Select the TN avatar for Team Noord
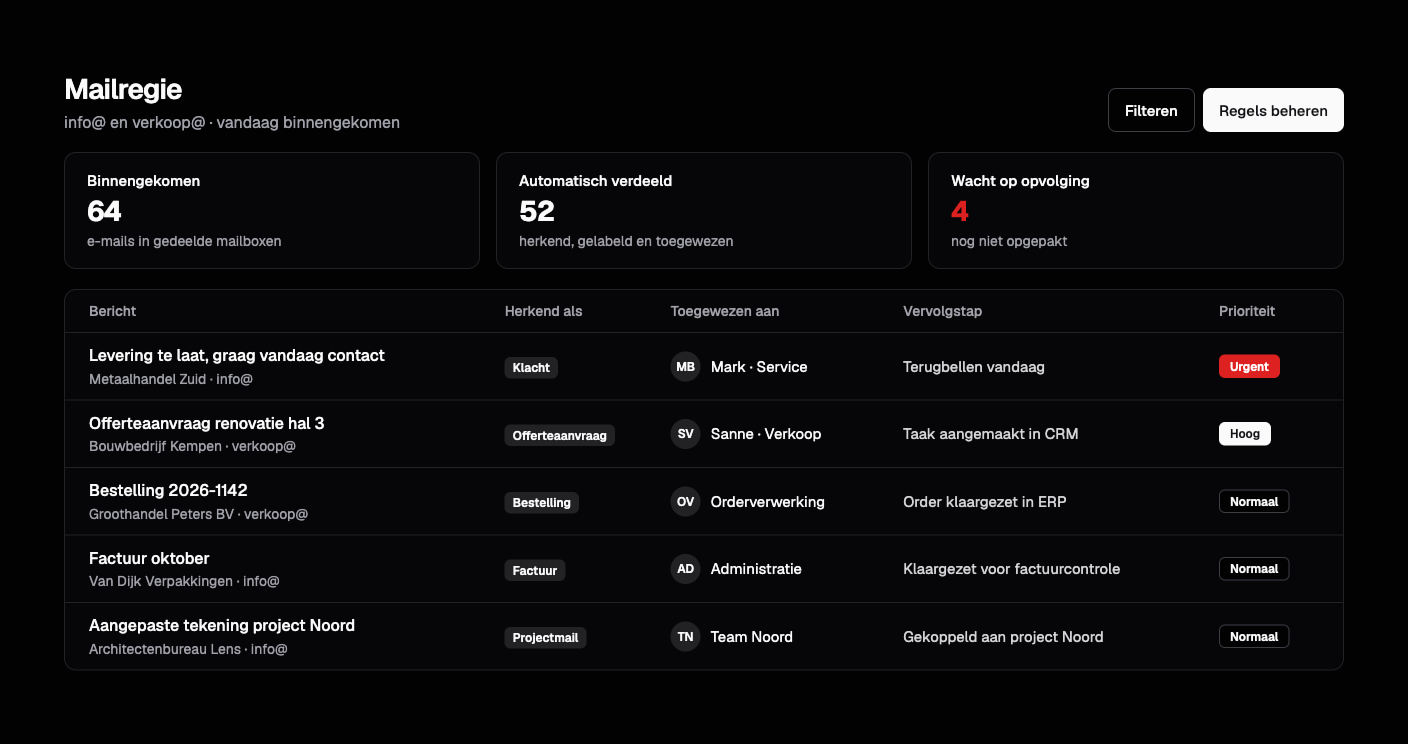The width and height of the screenshot is (1408, 744). pyautogui.click(x=685, y=637)
